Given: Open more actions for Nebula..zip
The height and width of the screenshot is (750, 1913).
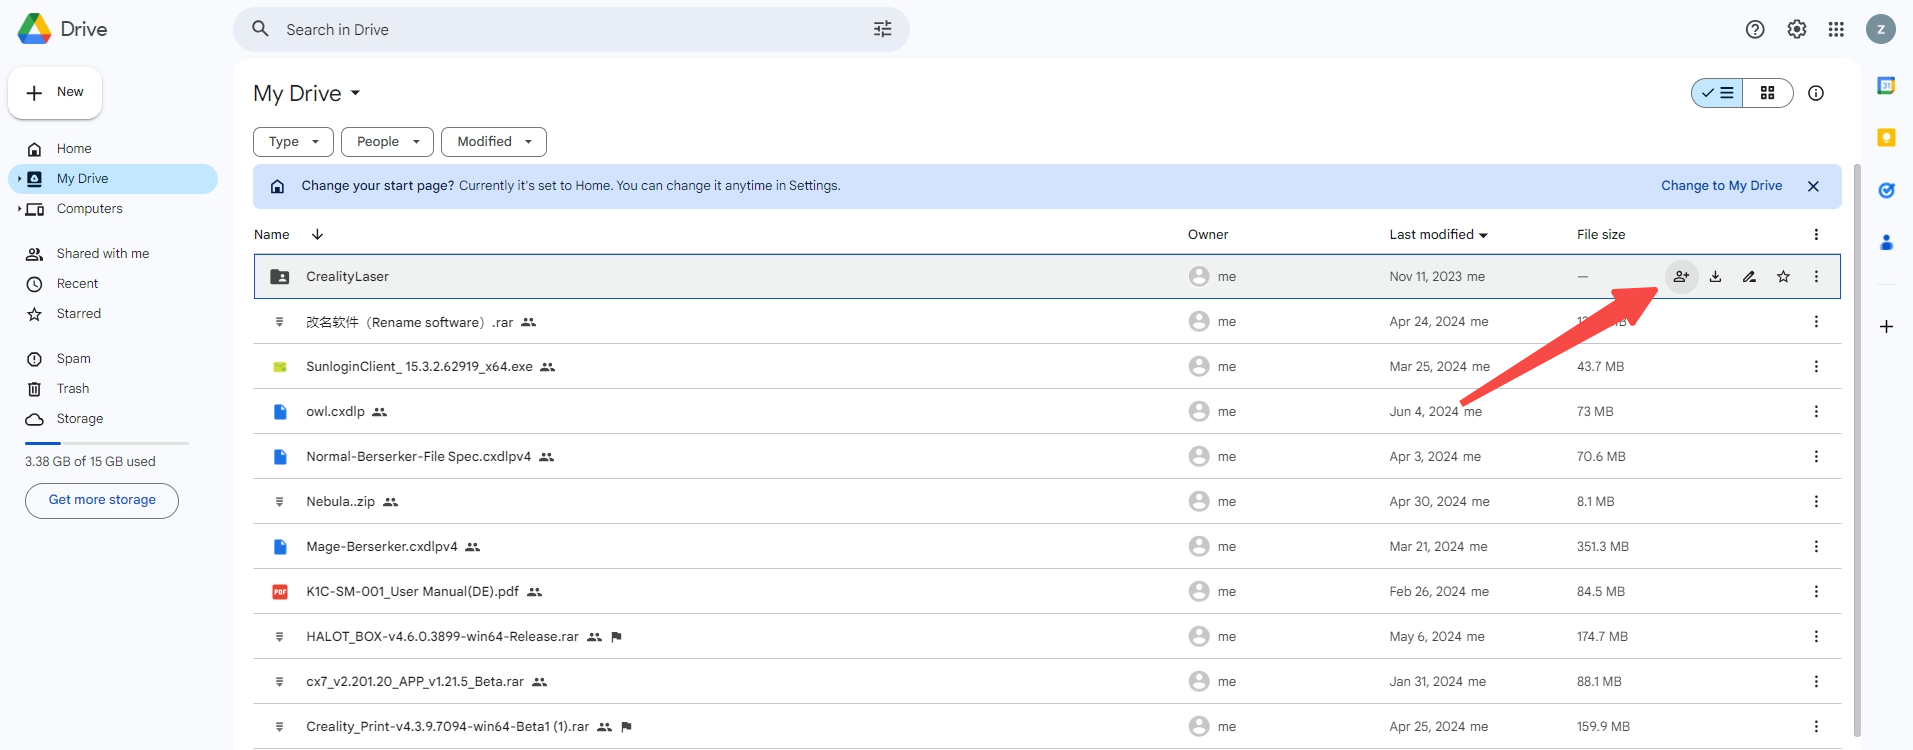Looking at the screenshot, I should [1816, 501].
